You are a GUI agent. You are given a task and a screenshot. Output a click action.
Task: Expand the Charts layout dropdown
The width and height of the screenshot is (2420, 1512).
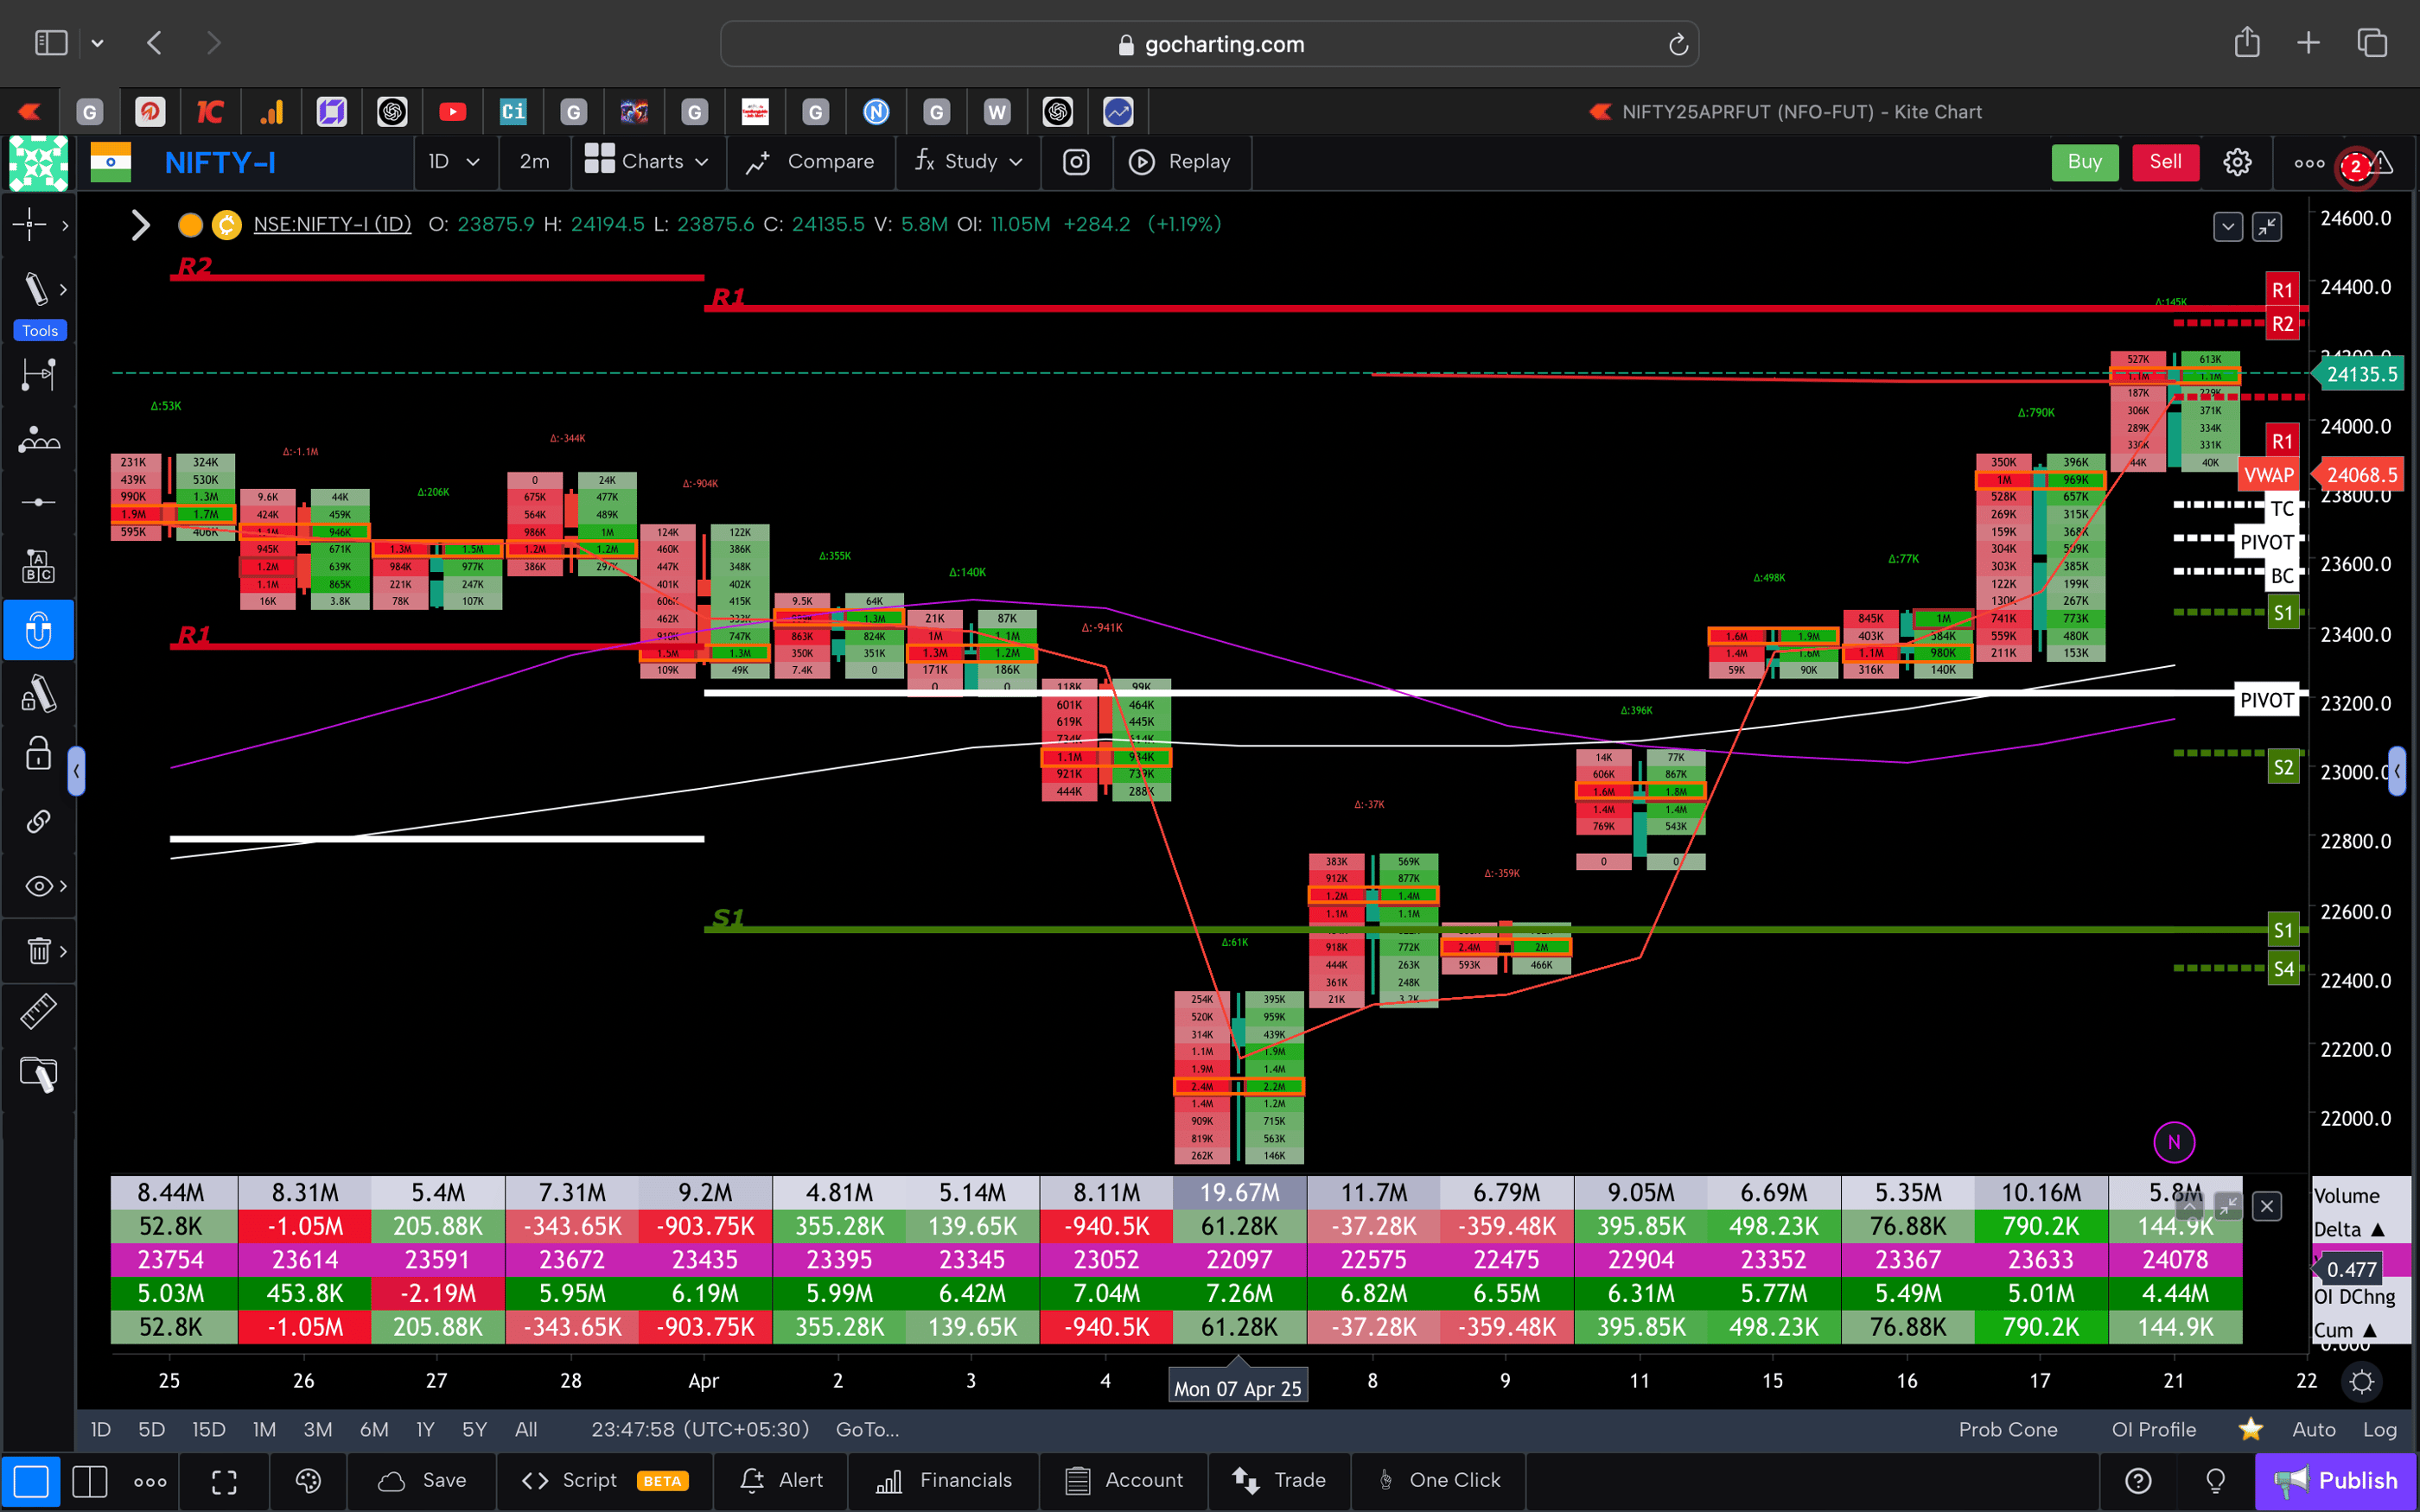(648, 161)
